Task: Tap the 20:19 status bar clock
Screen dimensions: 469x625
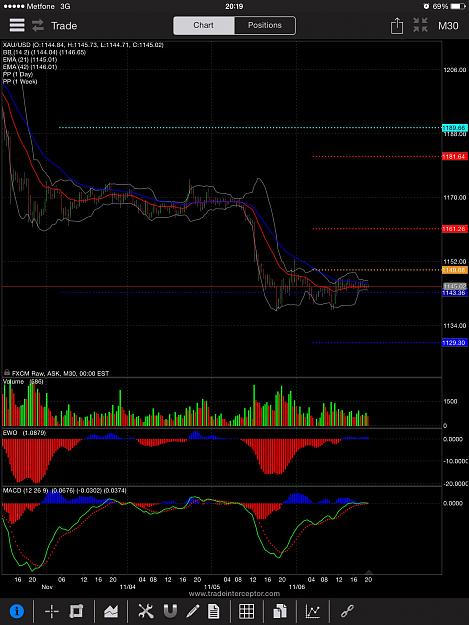Action: coord(234,6)
